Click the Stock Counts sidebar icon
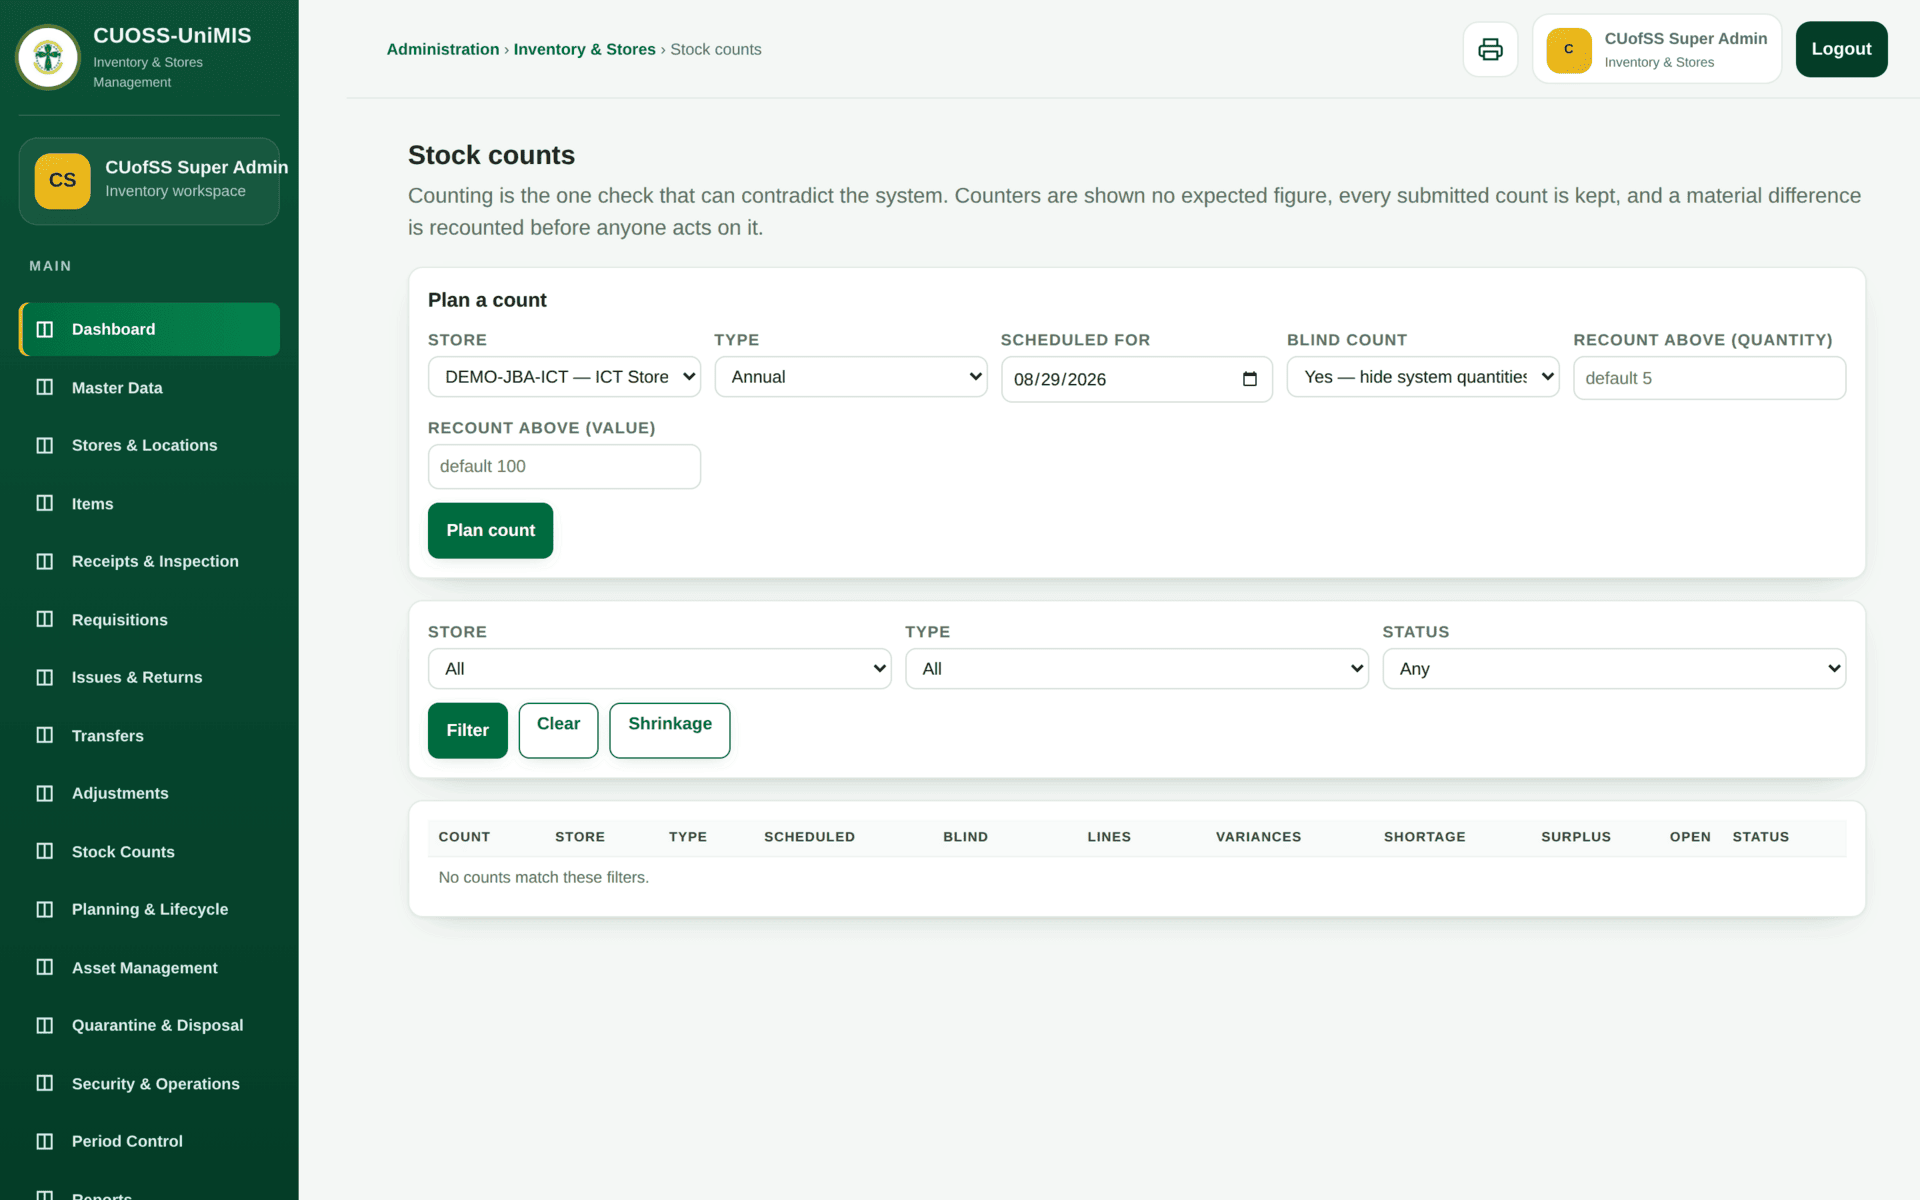 click(45, 851)
